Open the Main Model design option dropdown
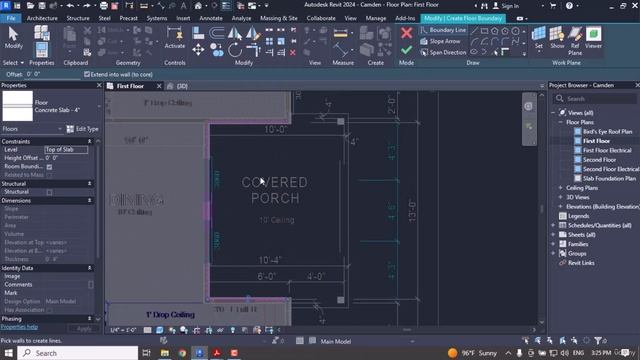The image size is (640, 360). pyautogui.click(x=412, y=341)
